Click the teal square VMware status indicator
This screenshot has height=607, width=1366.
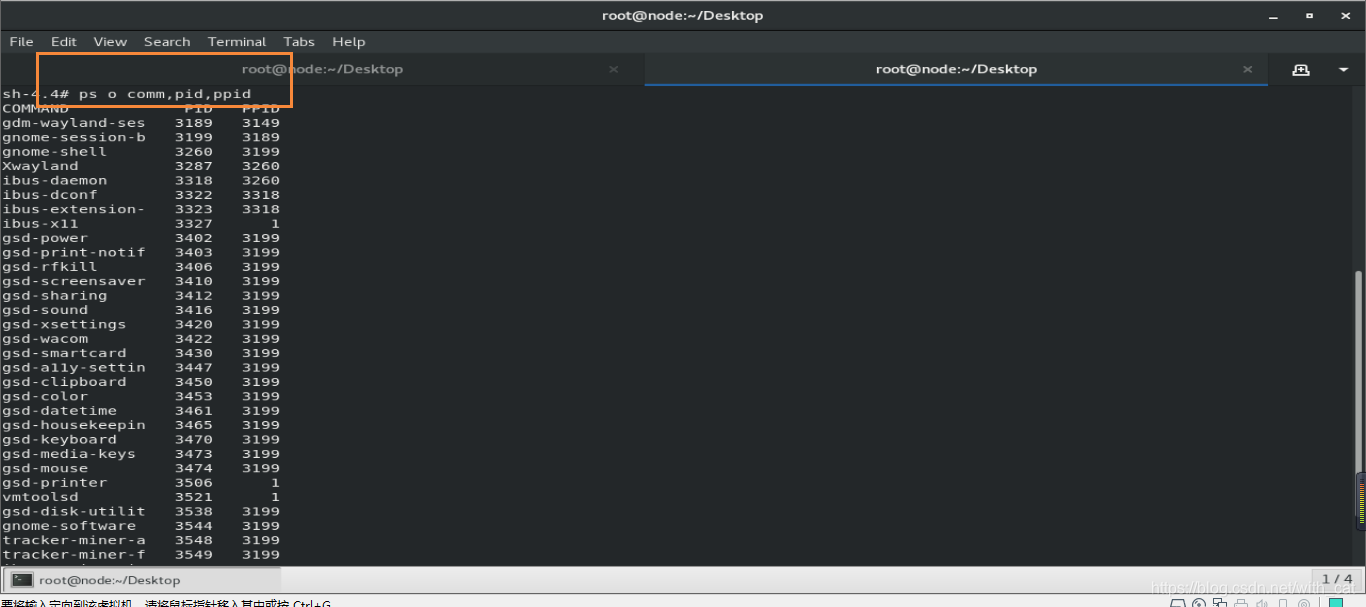[x=1336, y=603]
